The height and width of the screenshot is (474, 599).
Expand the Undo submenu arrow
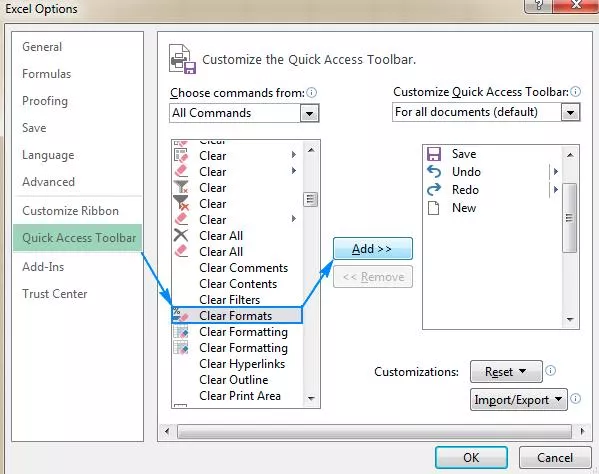click(555, 172)
